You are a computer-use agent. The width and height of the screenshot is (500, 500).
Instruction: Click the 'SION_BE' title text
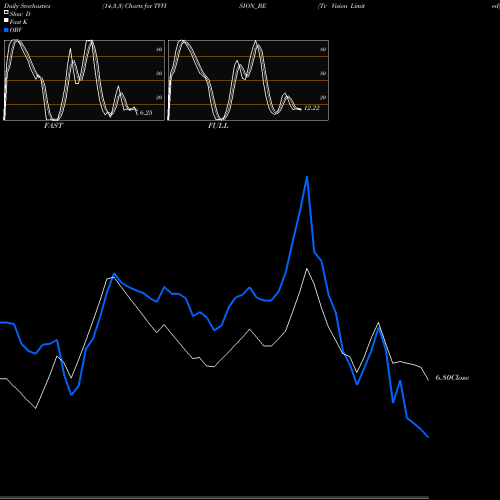253,6
